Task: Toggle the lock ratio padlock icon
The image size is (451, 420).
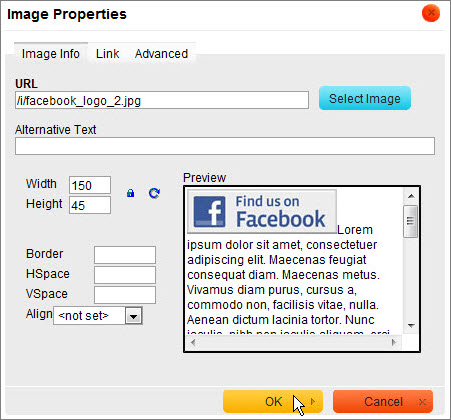Action: coord(130,193)
